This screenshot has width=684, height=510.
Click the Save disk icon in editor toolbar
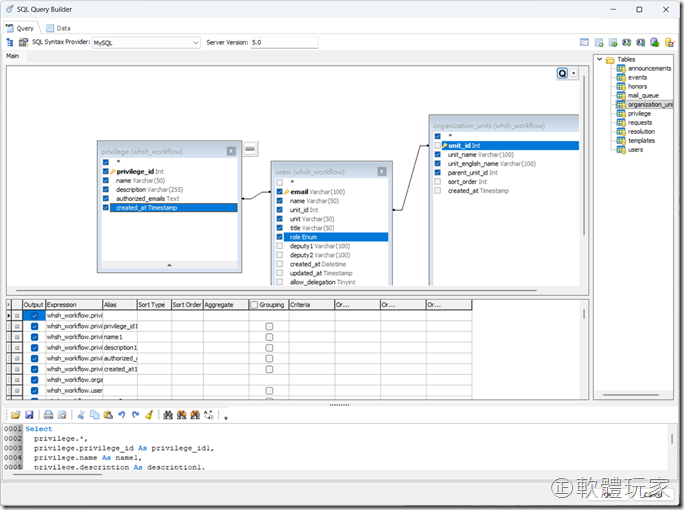tap(30, 414)
